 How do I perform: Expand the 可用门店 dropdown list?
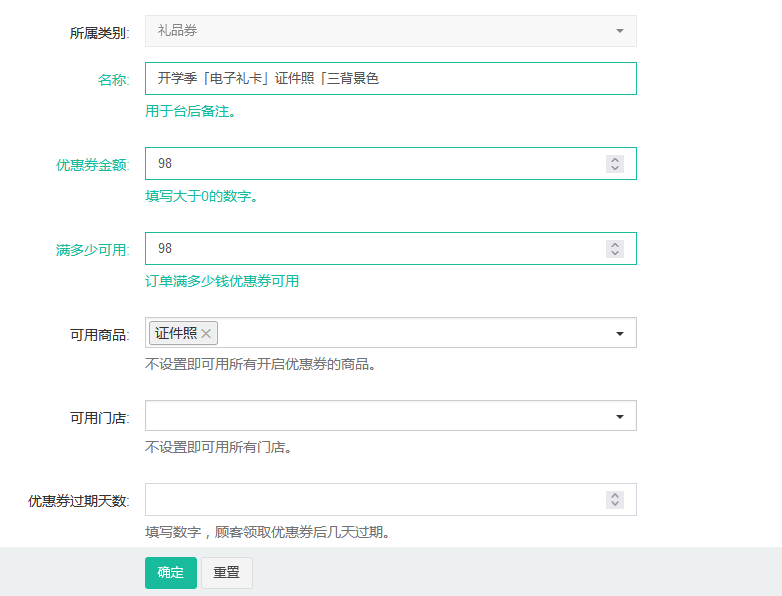tap(619, 416)
